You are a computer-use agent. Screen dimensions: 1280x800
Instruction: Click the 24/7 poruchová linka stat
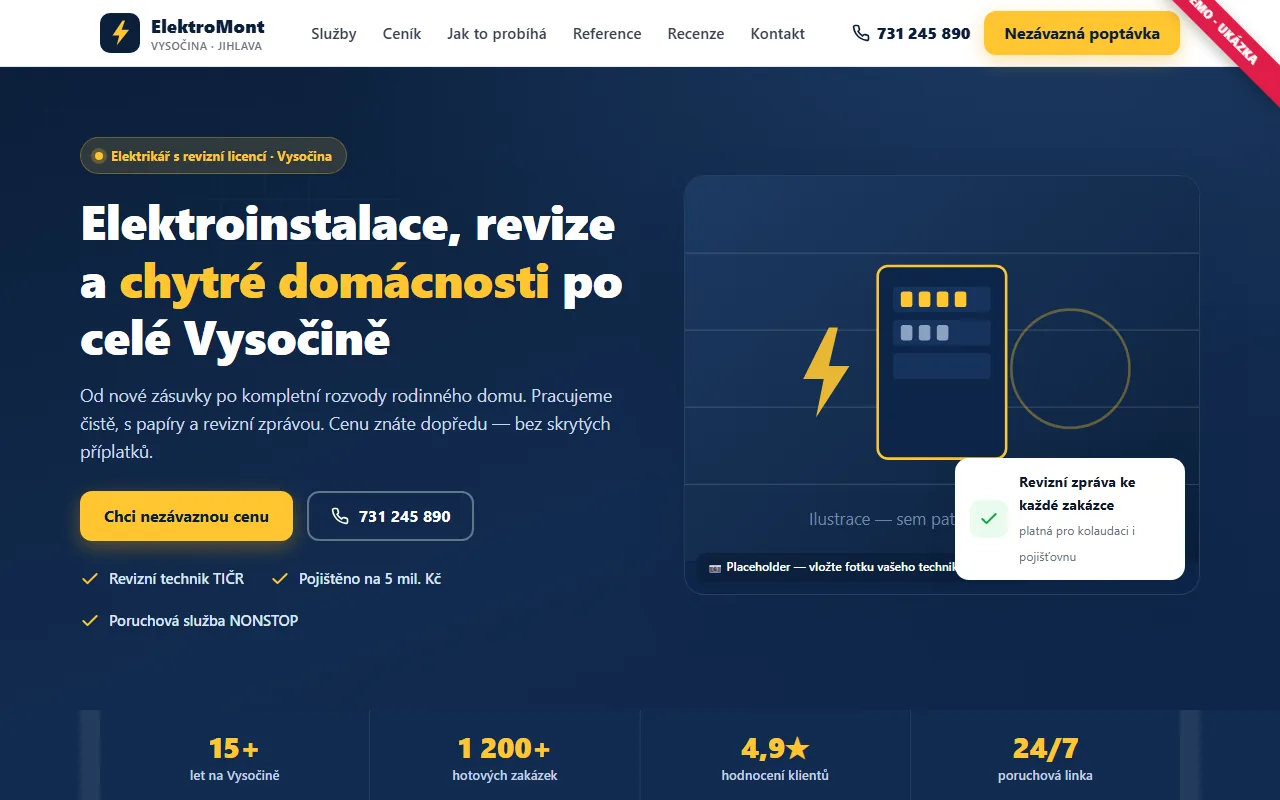1045,759
